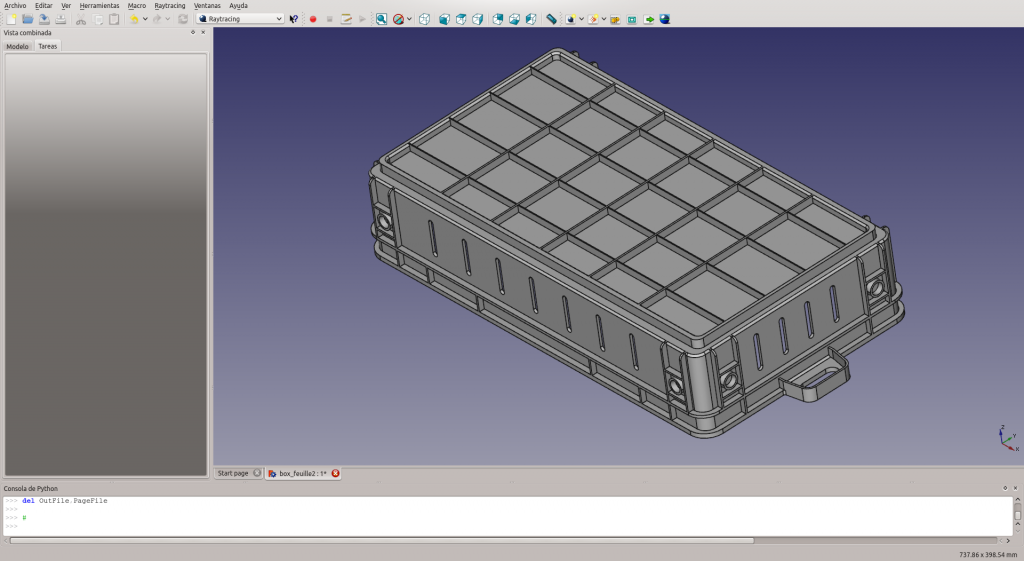The image size is (1024, 561).
Task: Open the macros dialog icon
Action: (346, 19)
